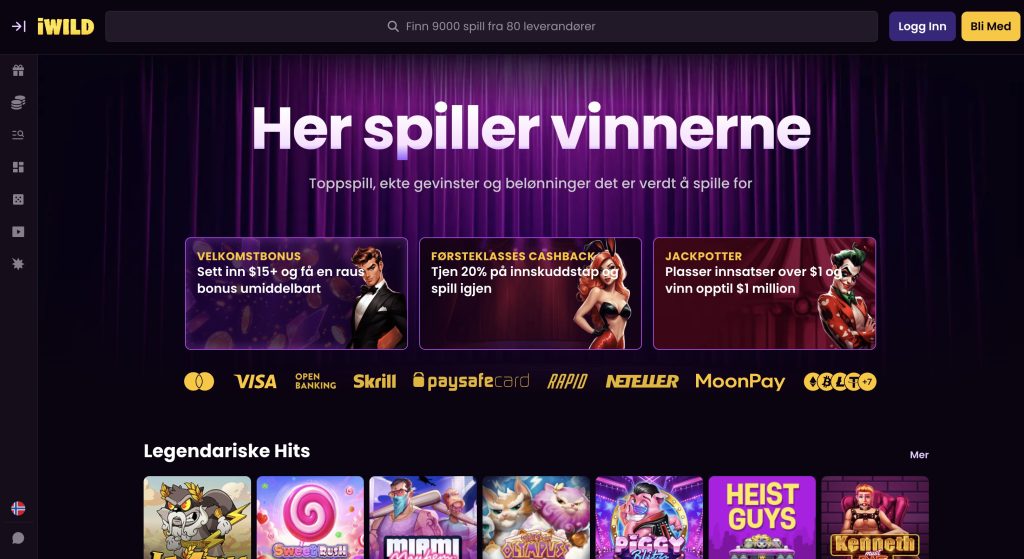Click the iWILD logo
Image resolution: width=1024 pixels, height=559 pixels.
(65, 27)
